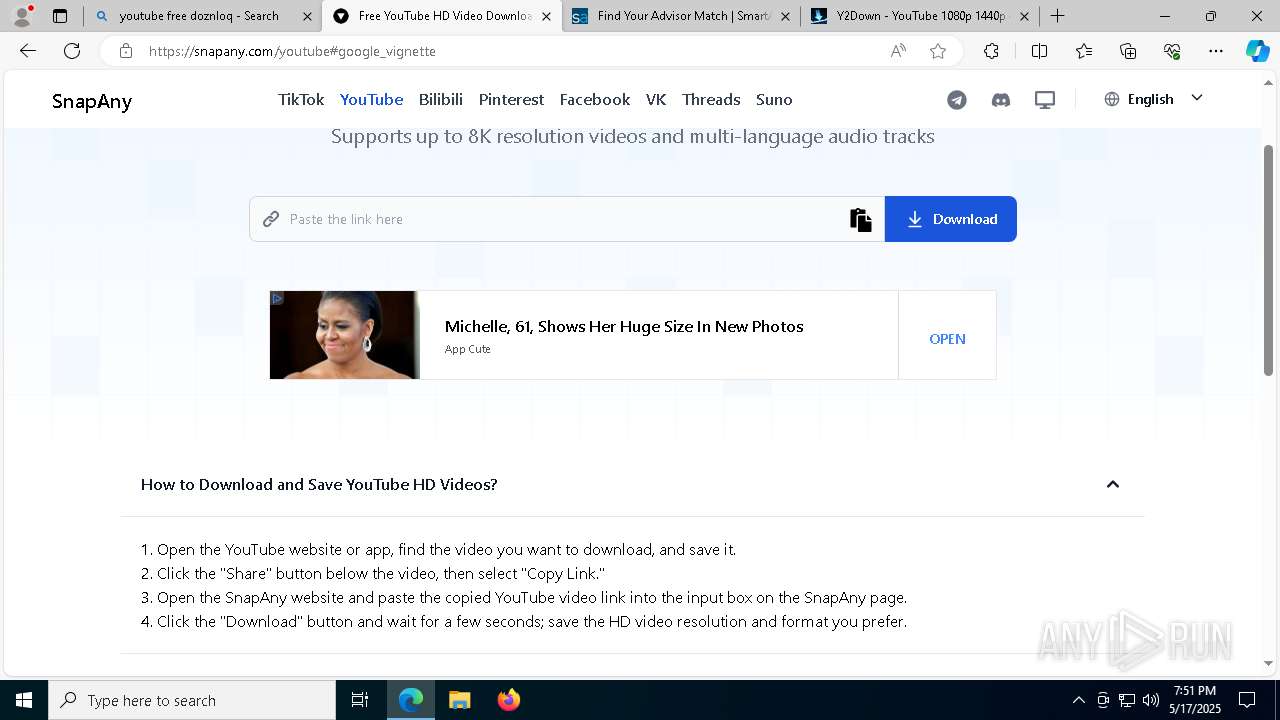
Task: Open the Extensions puzzle icon
Action: [991, 51]
